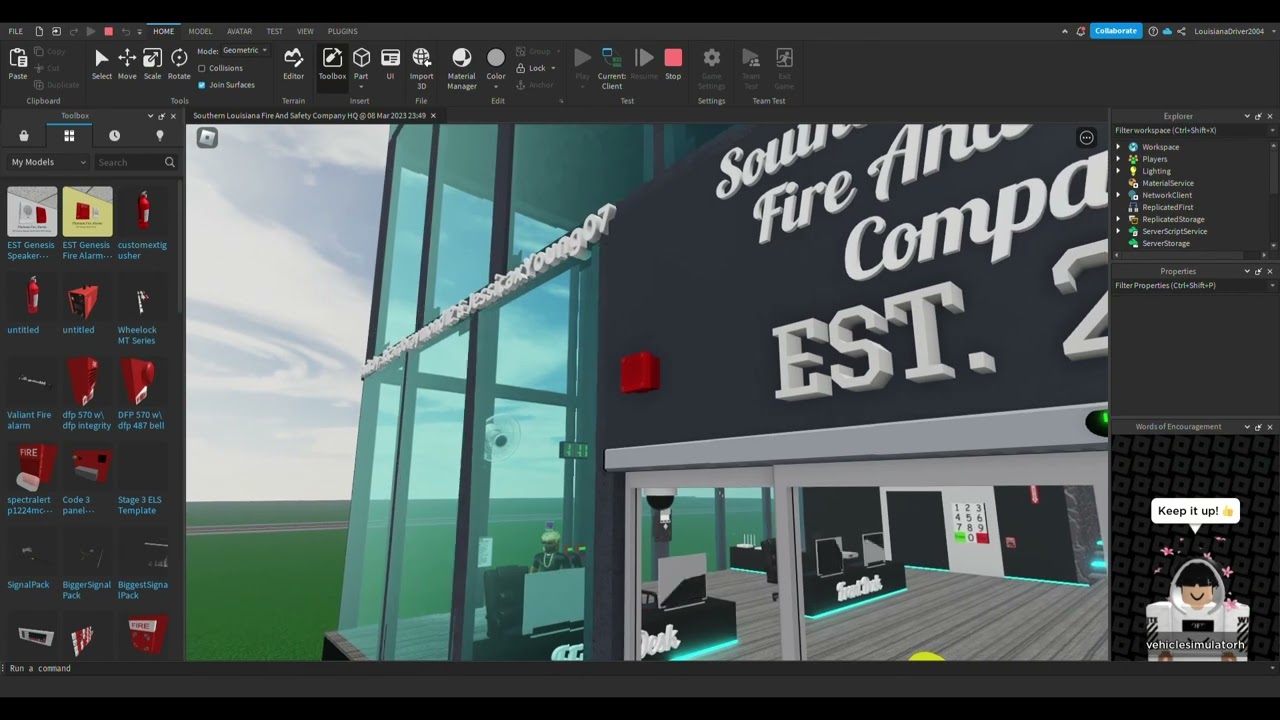
Task: Expand the Workspace tree node
Action: [1119, 147]
